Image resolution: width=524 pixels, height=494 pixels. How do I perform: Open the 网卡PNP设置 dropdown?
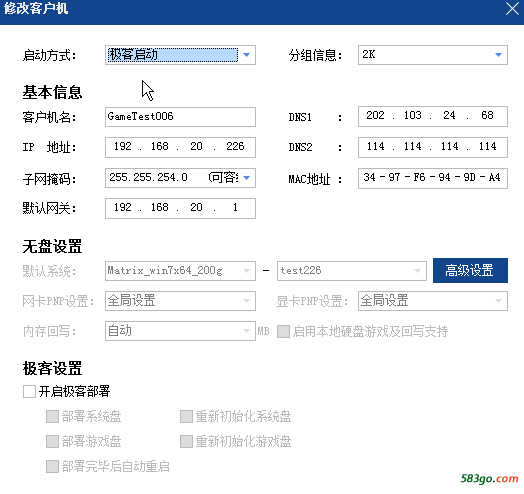coord(180,301)
